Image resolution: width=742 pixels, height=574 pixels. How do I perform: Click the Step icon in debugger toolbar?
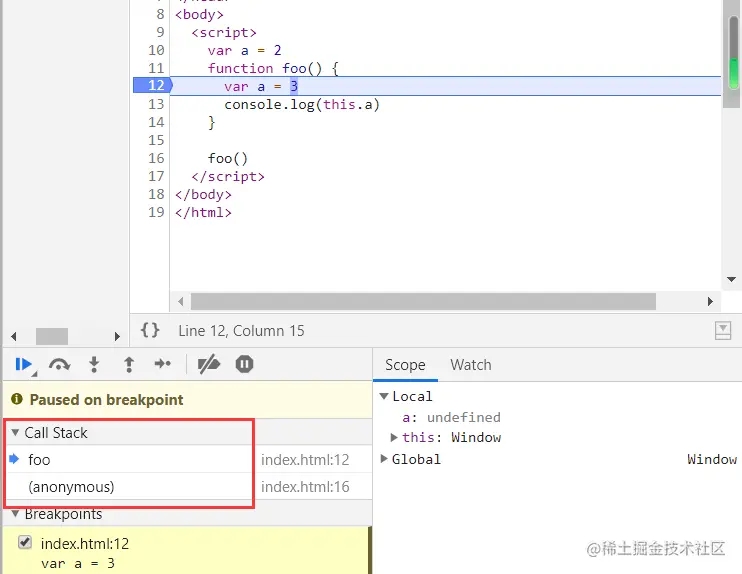pyautogui.click(x=163, y=363)
